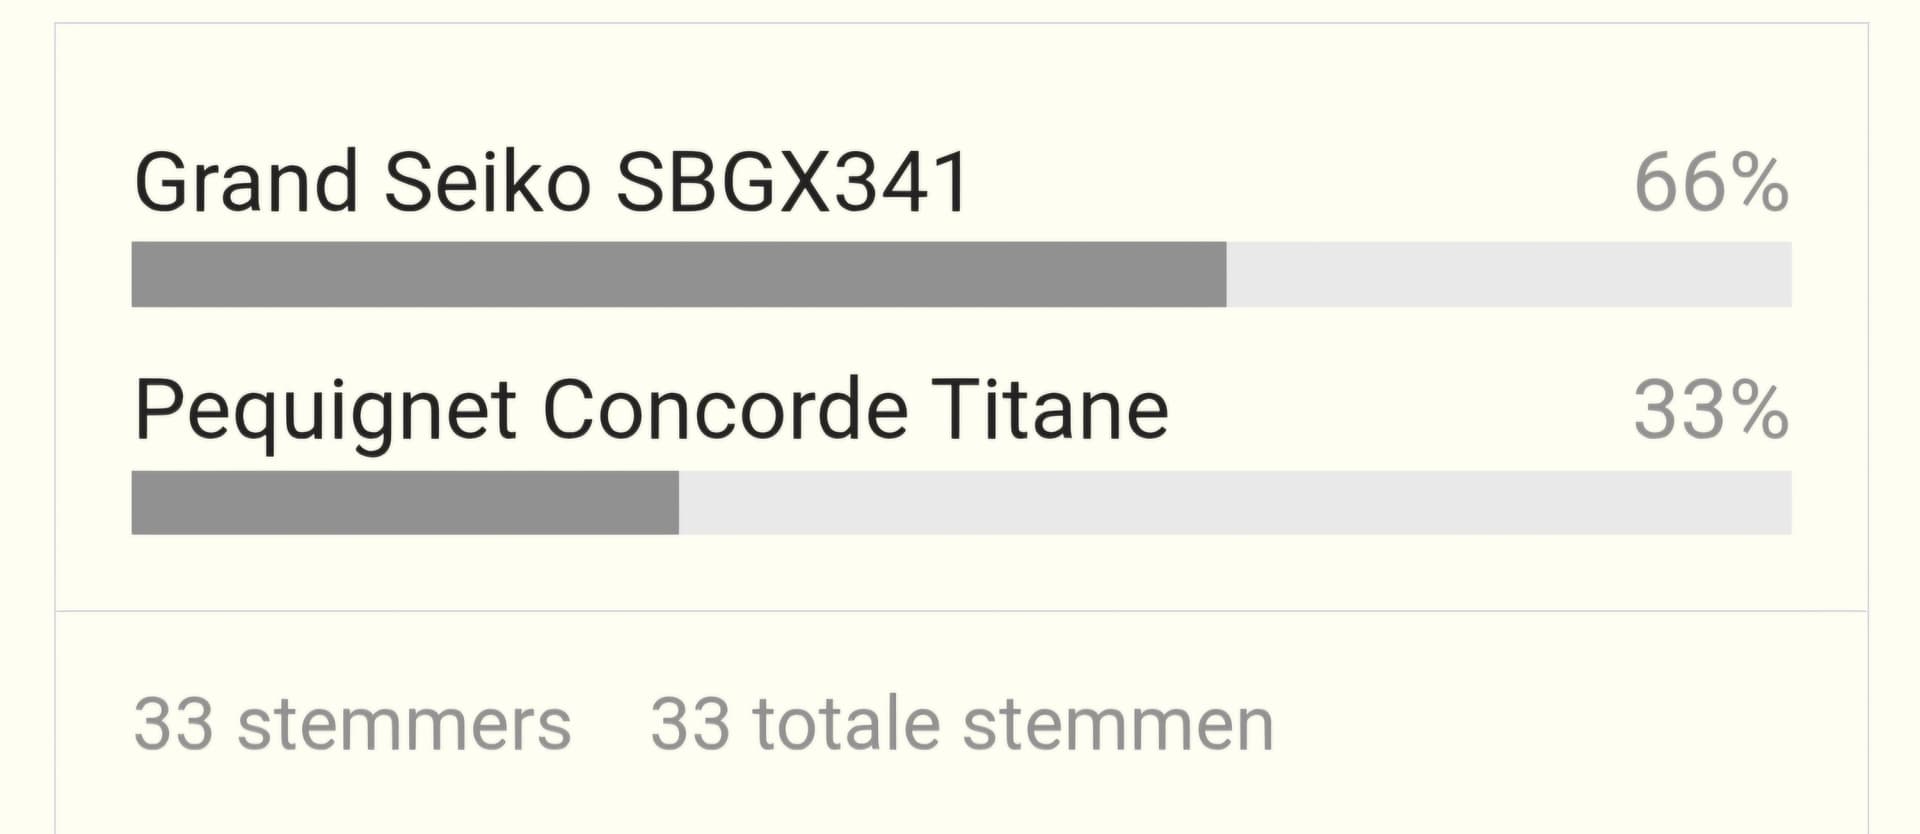The height and width of the screenshot is (834, 1920).
Task: Select the Pequignet Concorde Titane poll option
Action: point(650,410)
